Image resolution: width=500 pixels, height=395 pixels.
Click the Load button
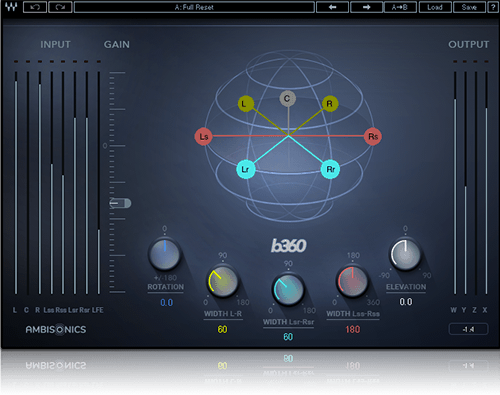(x=435, y=7)
